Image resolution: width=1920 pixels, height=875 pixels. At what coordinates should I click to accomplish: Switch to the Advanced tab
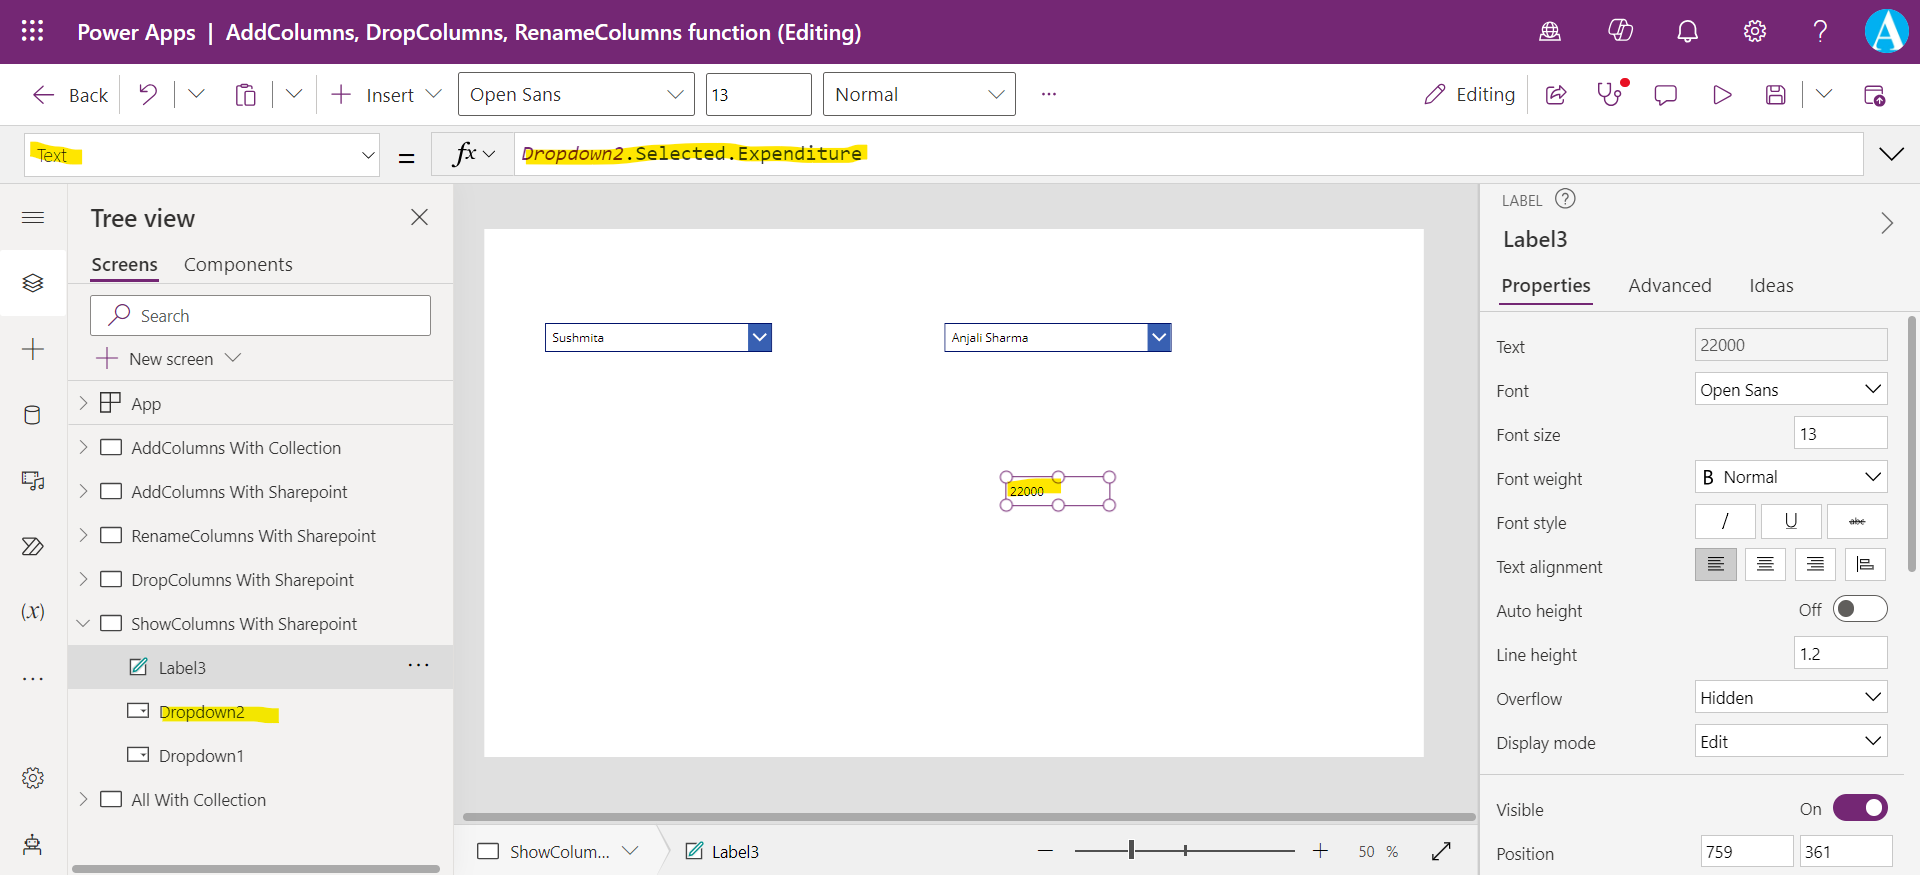click(1669, 286)
